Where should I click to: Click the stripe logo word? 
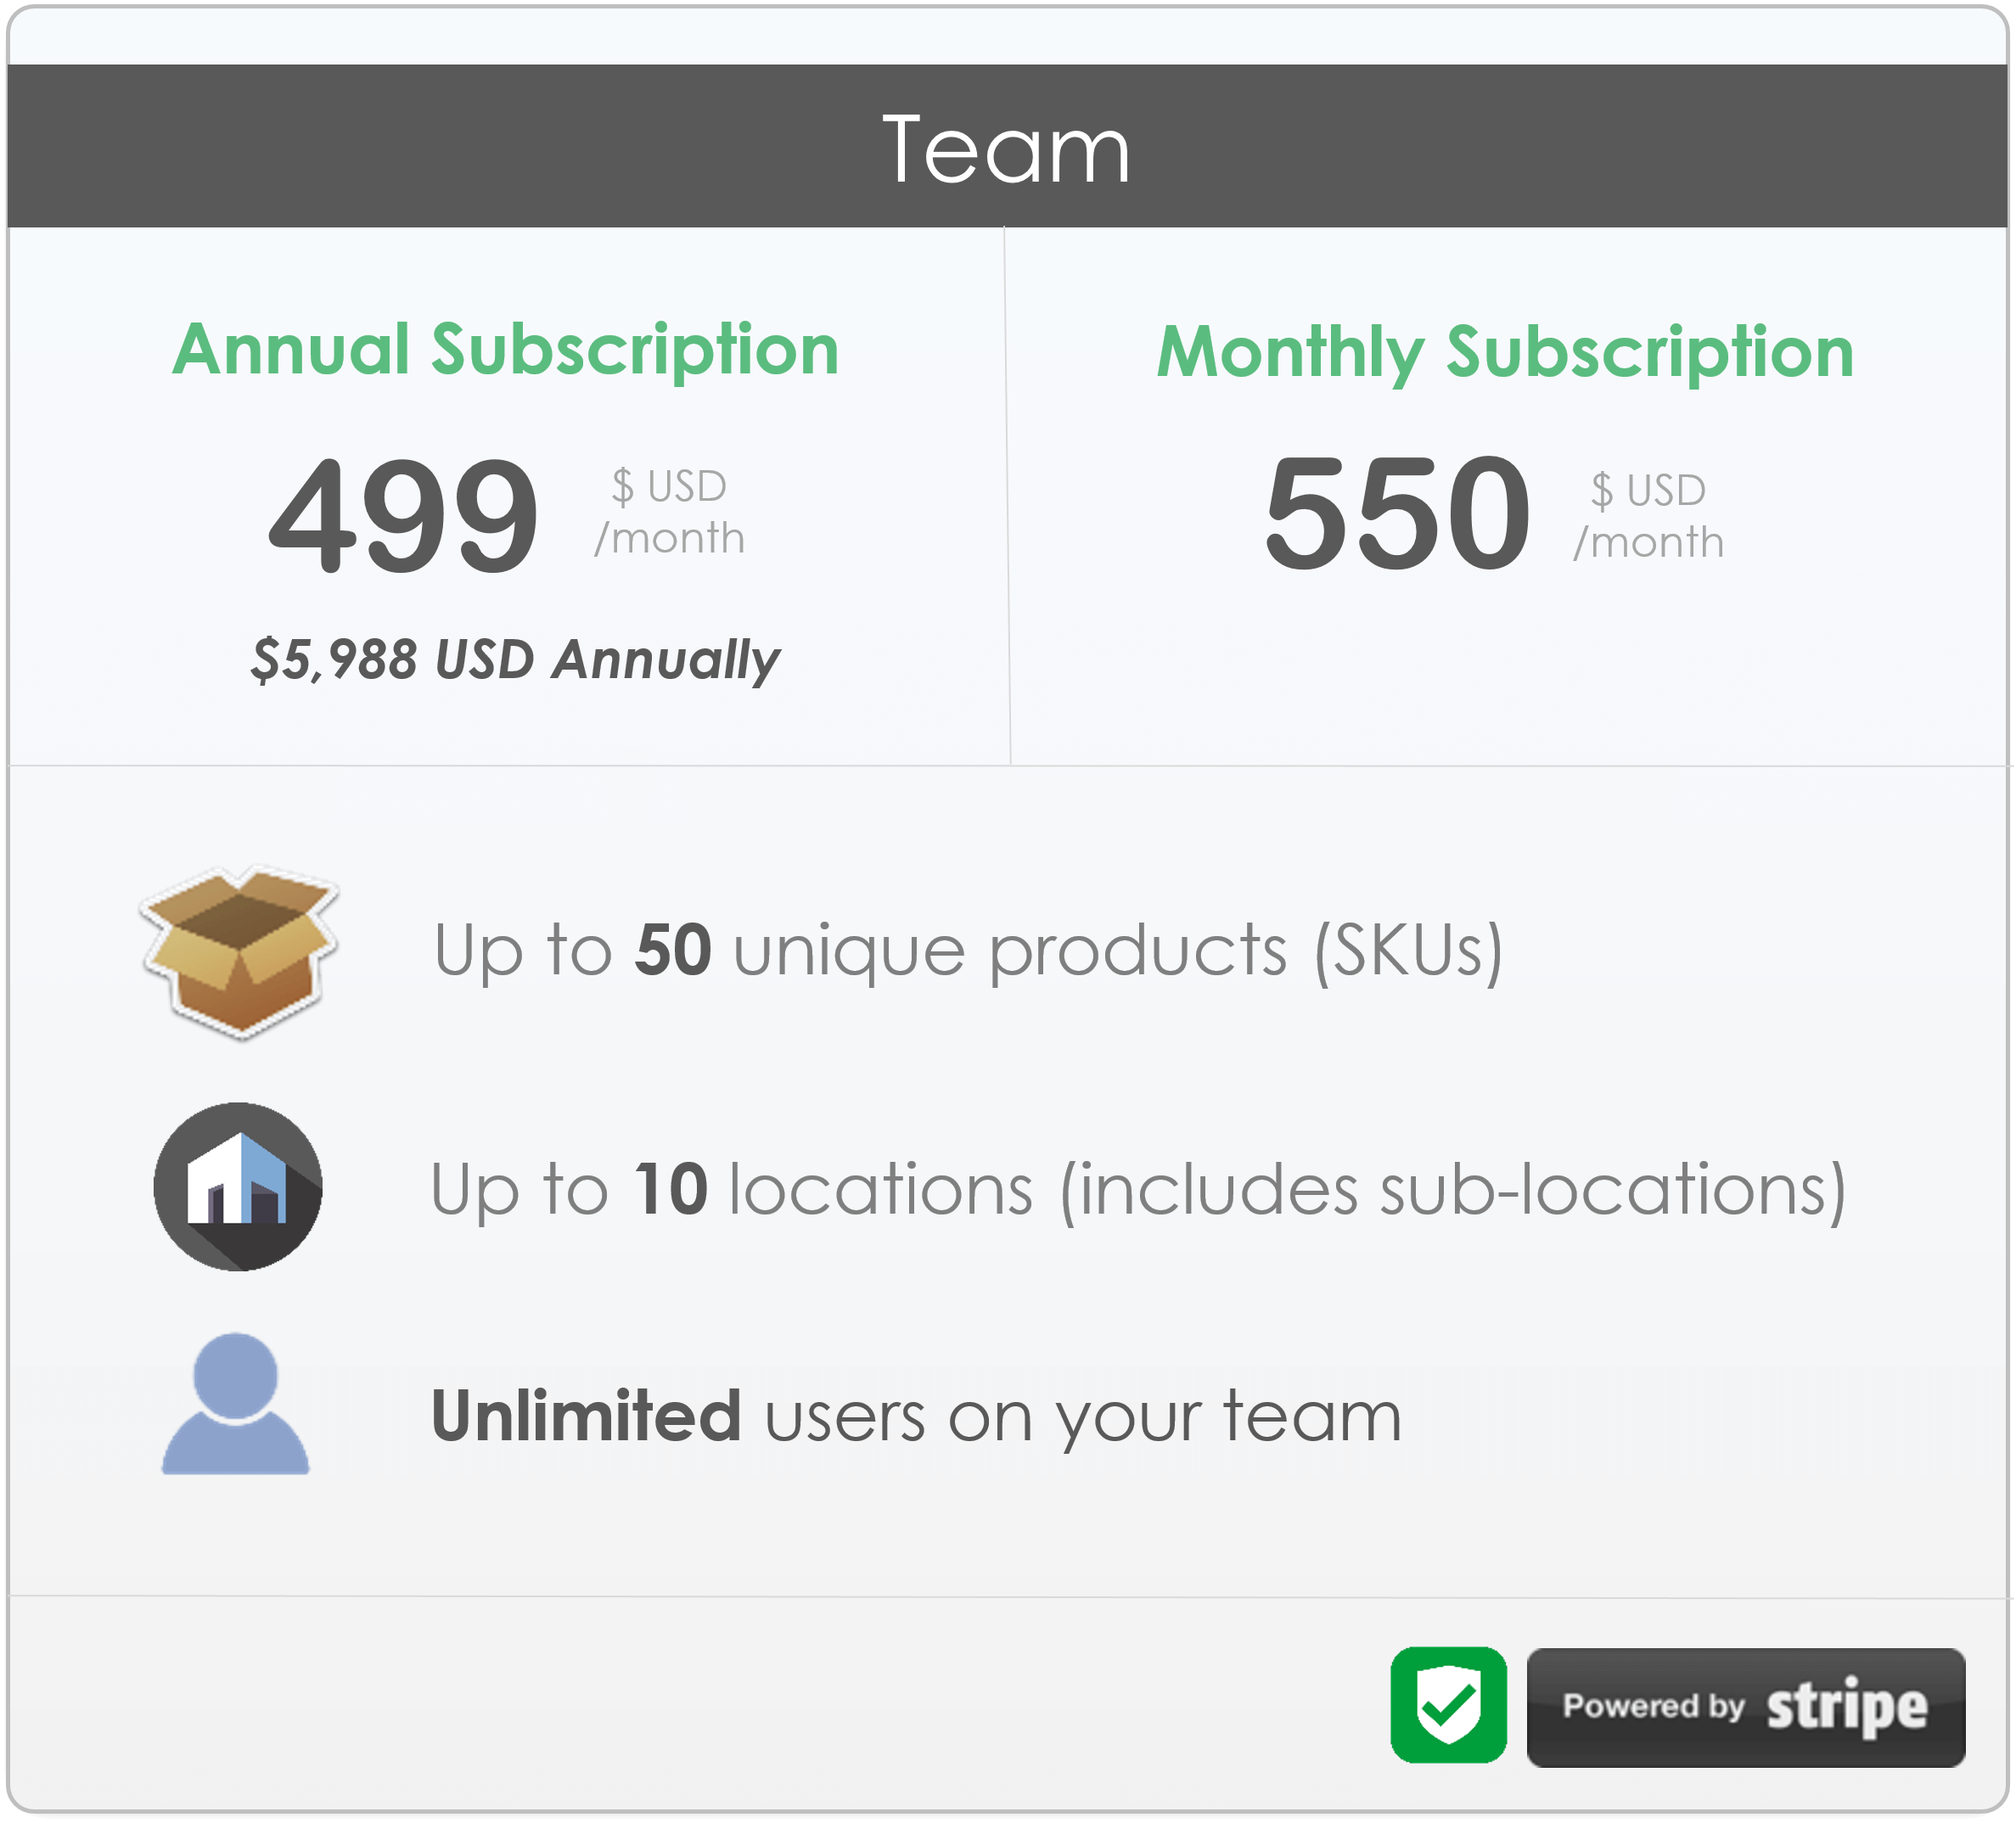(1847, 1707)
